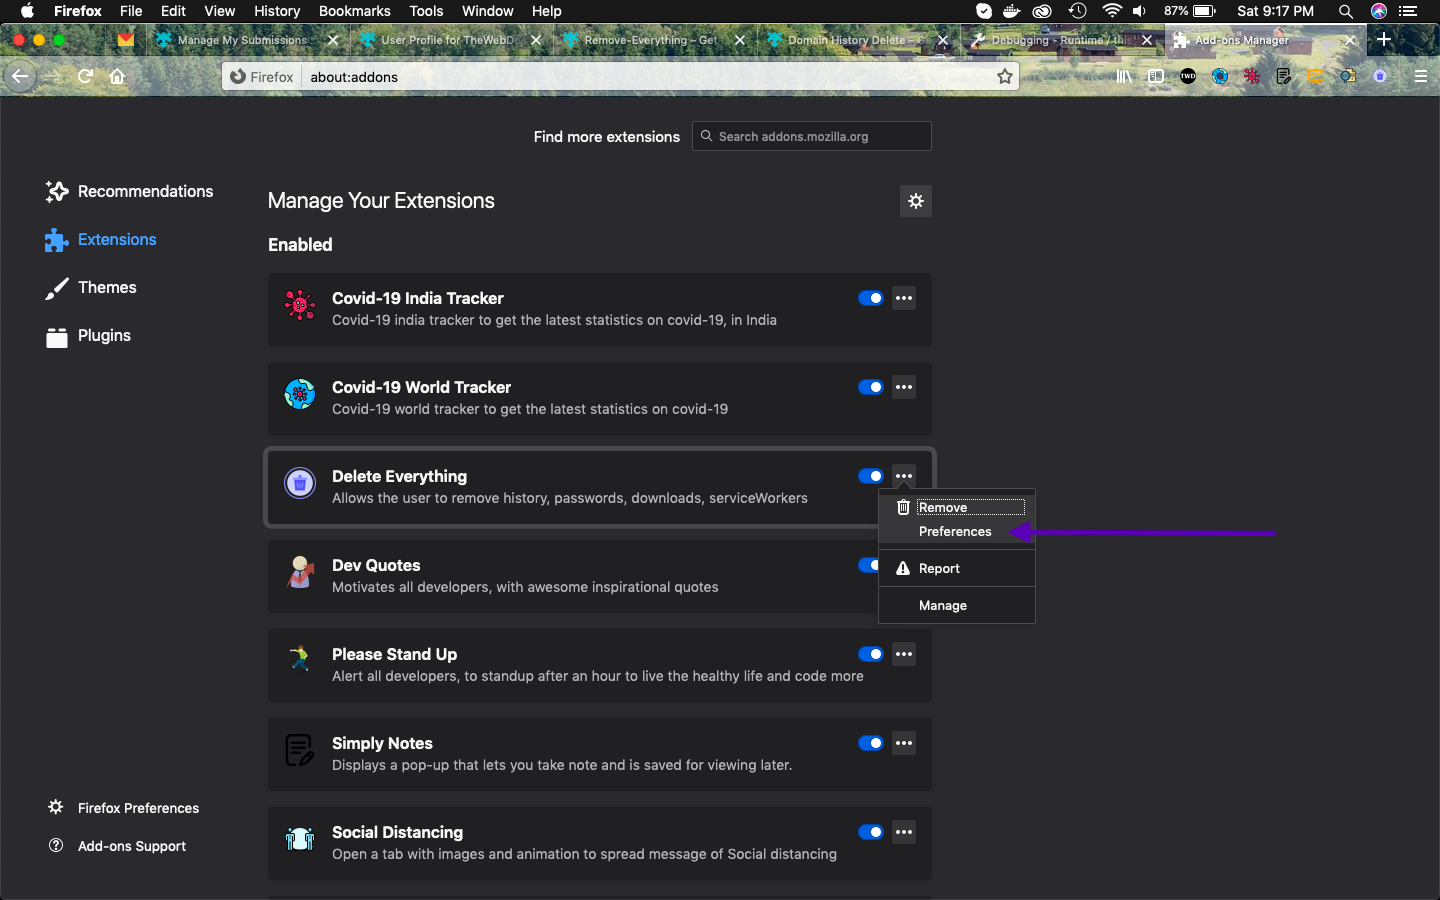
Task: Click the Delete Everything extension icon in list
Action: [300, 483]
